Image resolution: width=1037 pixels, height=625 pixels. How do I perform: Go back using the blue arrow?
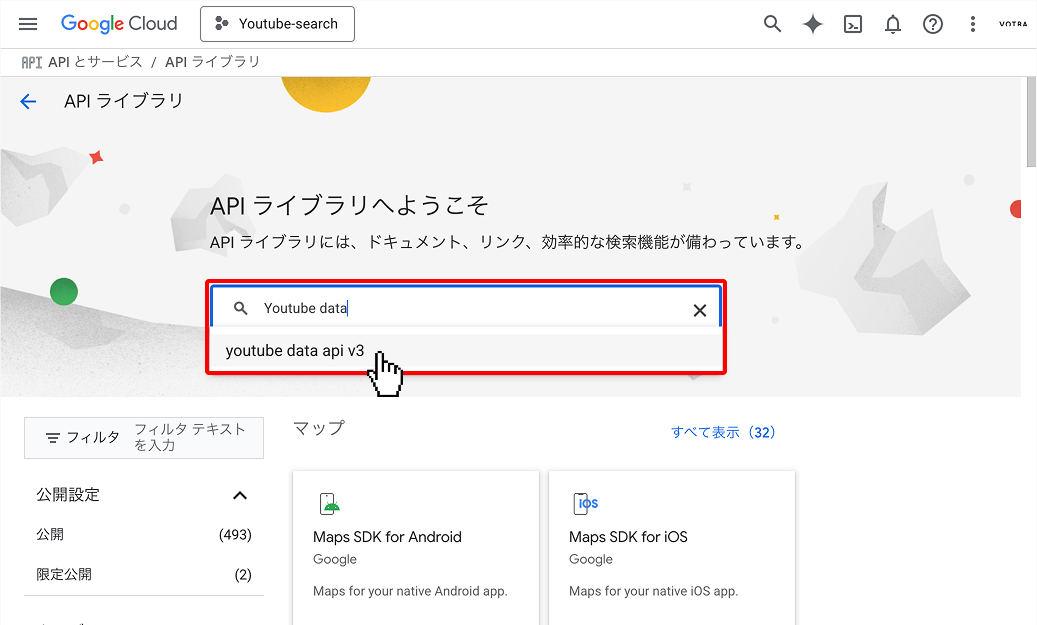[x=28, y=101]
